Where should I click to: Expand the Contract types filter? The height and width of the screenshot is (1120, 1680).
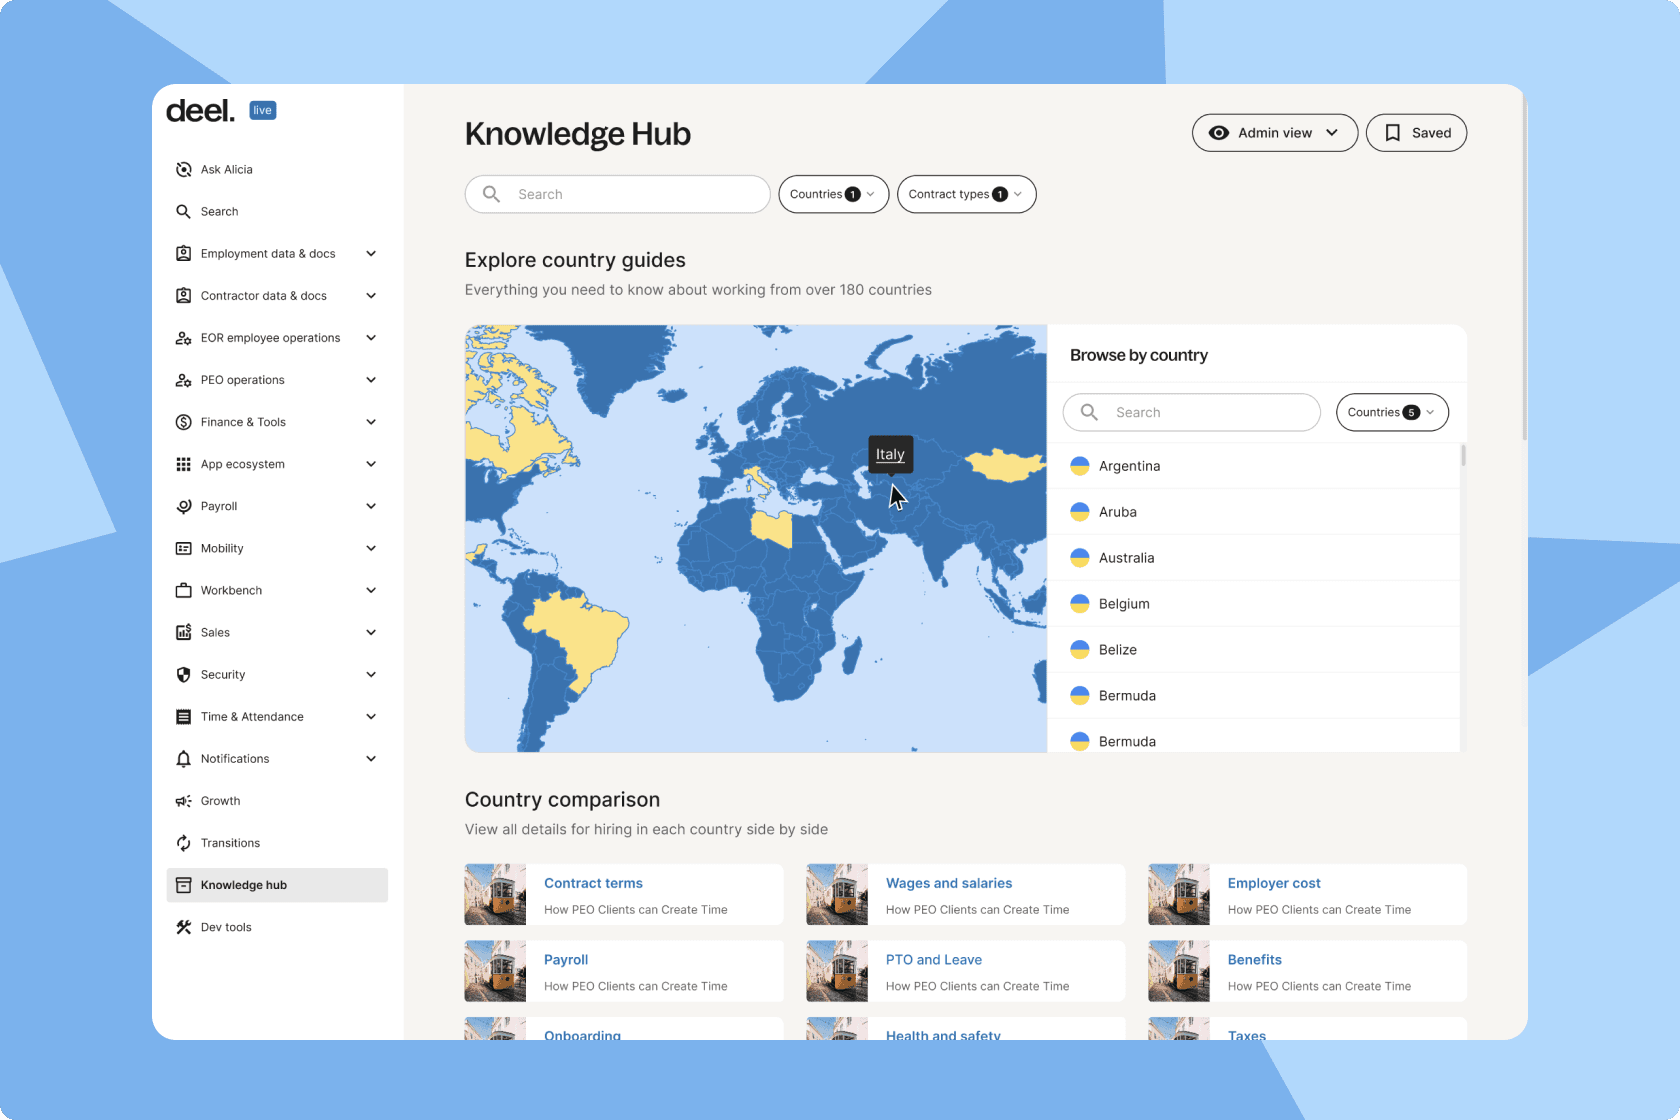click(x=965, y=194)
